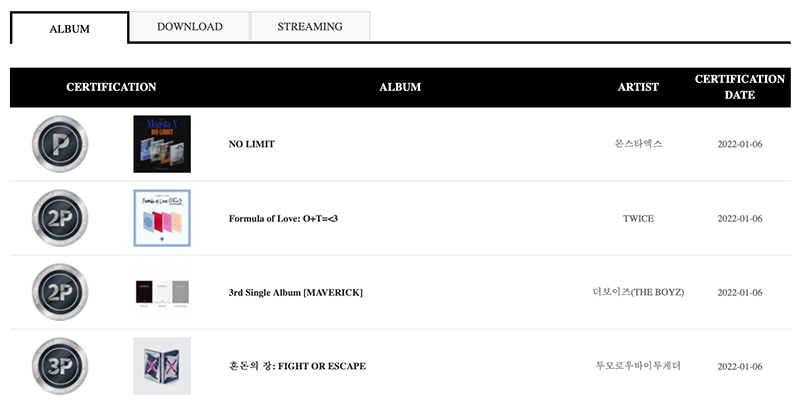Open the Monsta X NO LIMIT album cover
800x402 pixels.
click(162, 144)
